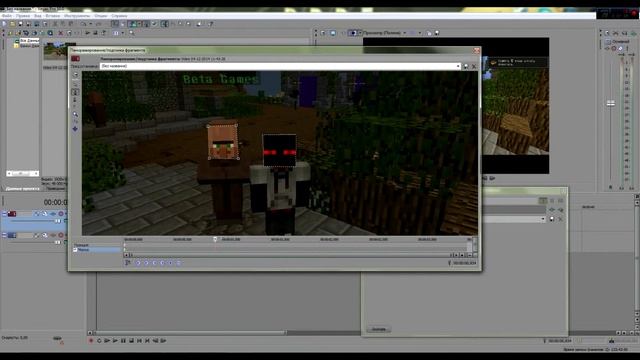
Task: Switch to the Проводник tab
Action: click(55, 189)
